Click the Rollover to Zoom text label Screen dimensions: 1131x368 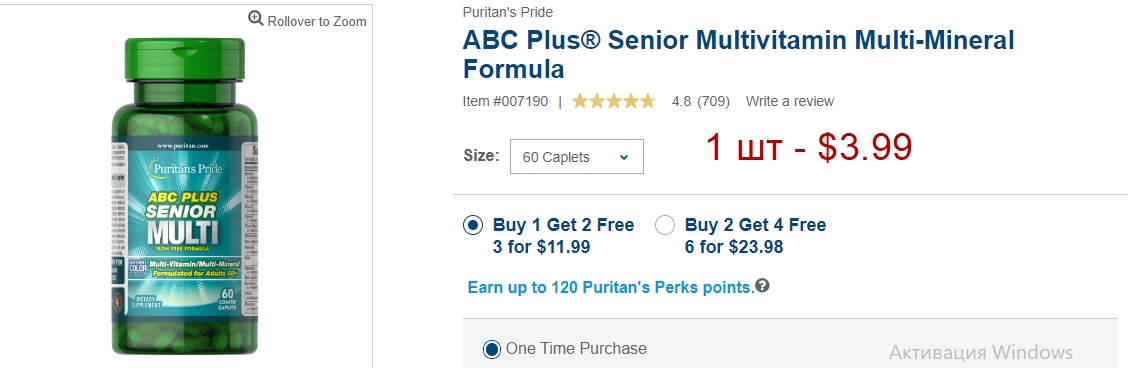tap(317, 21)
